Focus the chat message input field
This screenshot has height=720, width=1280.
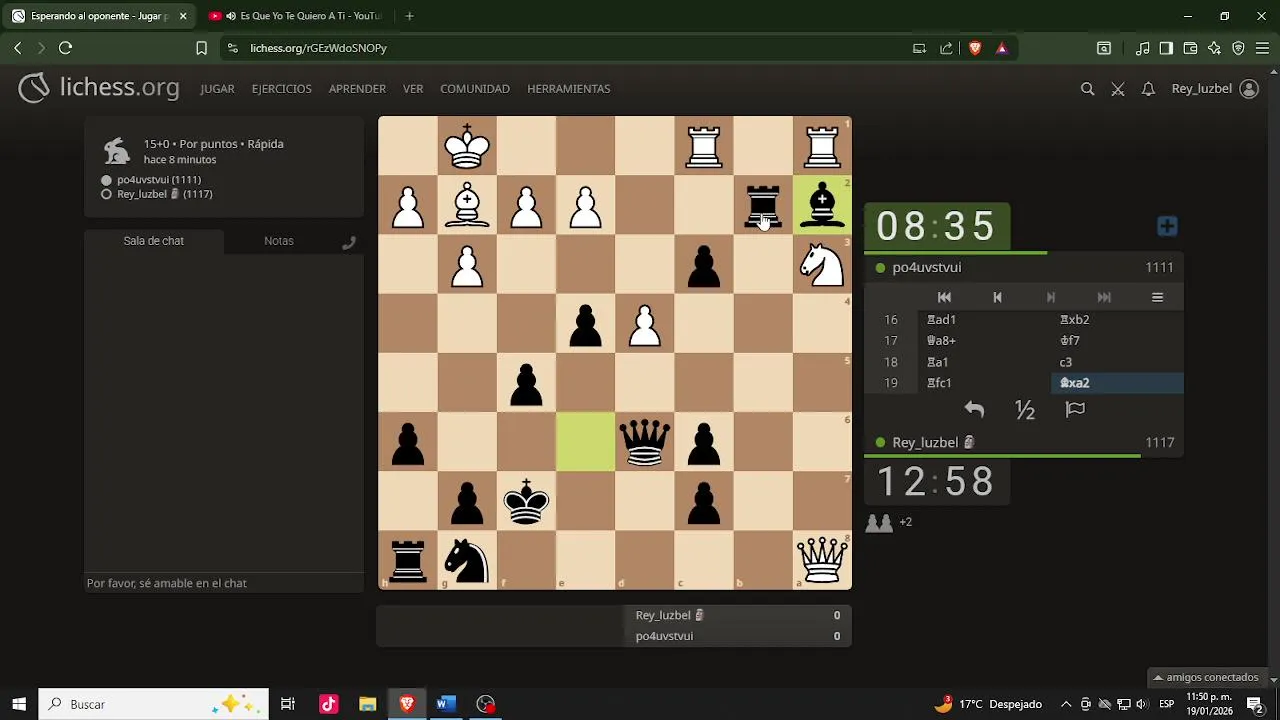224,583
